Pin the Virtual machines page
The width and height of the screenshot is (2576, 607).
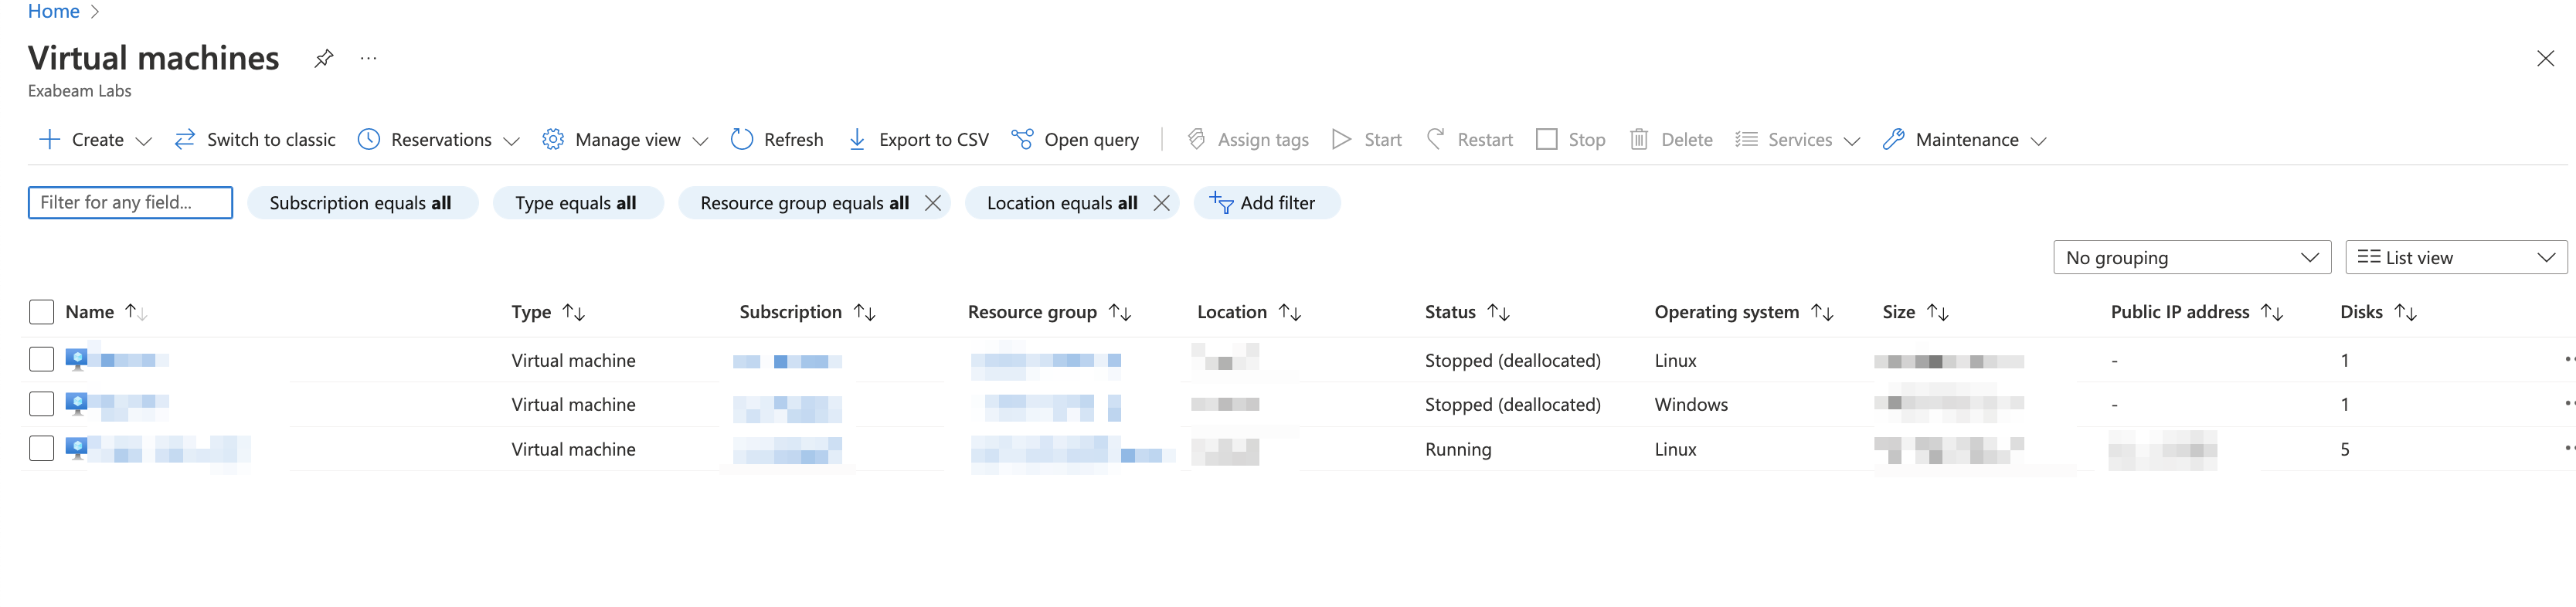[x=323, y=59]
